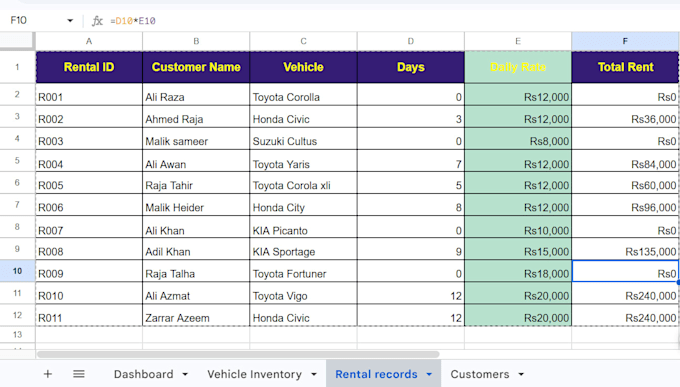The image size is (680, 387).
Task: Add a new sheet with plus icon
Action: click(48, 374)
